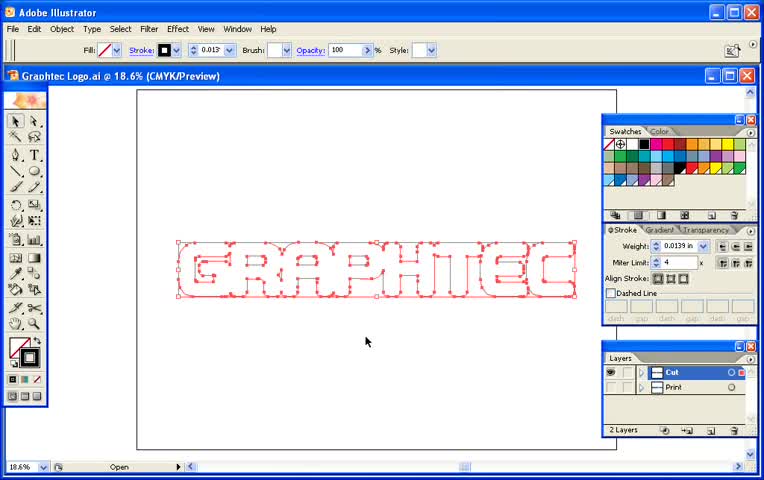Expand the Print layer
Image resolution: width=764 pixels, height=480 pixels.
pyautogui.click(x=642, y=387)
